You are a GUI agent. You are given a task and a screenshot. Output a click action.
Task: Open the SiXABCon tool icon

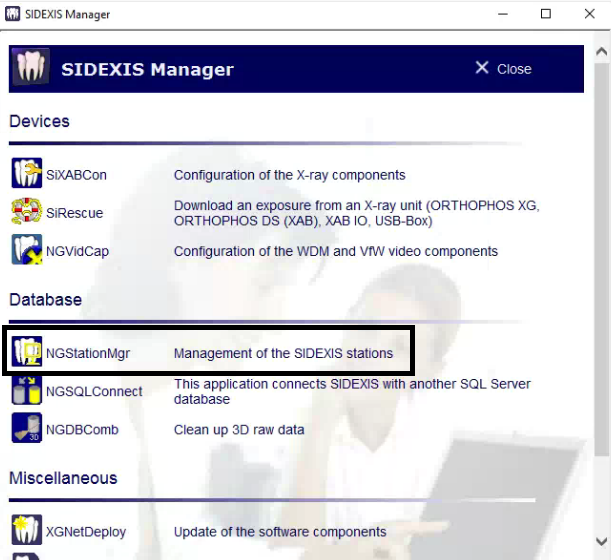[26, 173]
